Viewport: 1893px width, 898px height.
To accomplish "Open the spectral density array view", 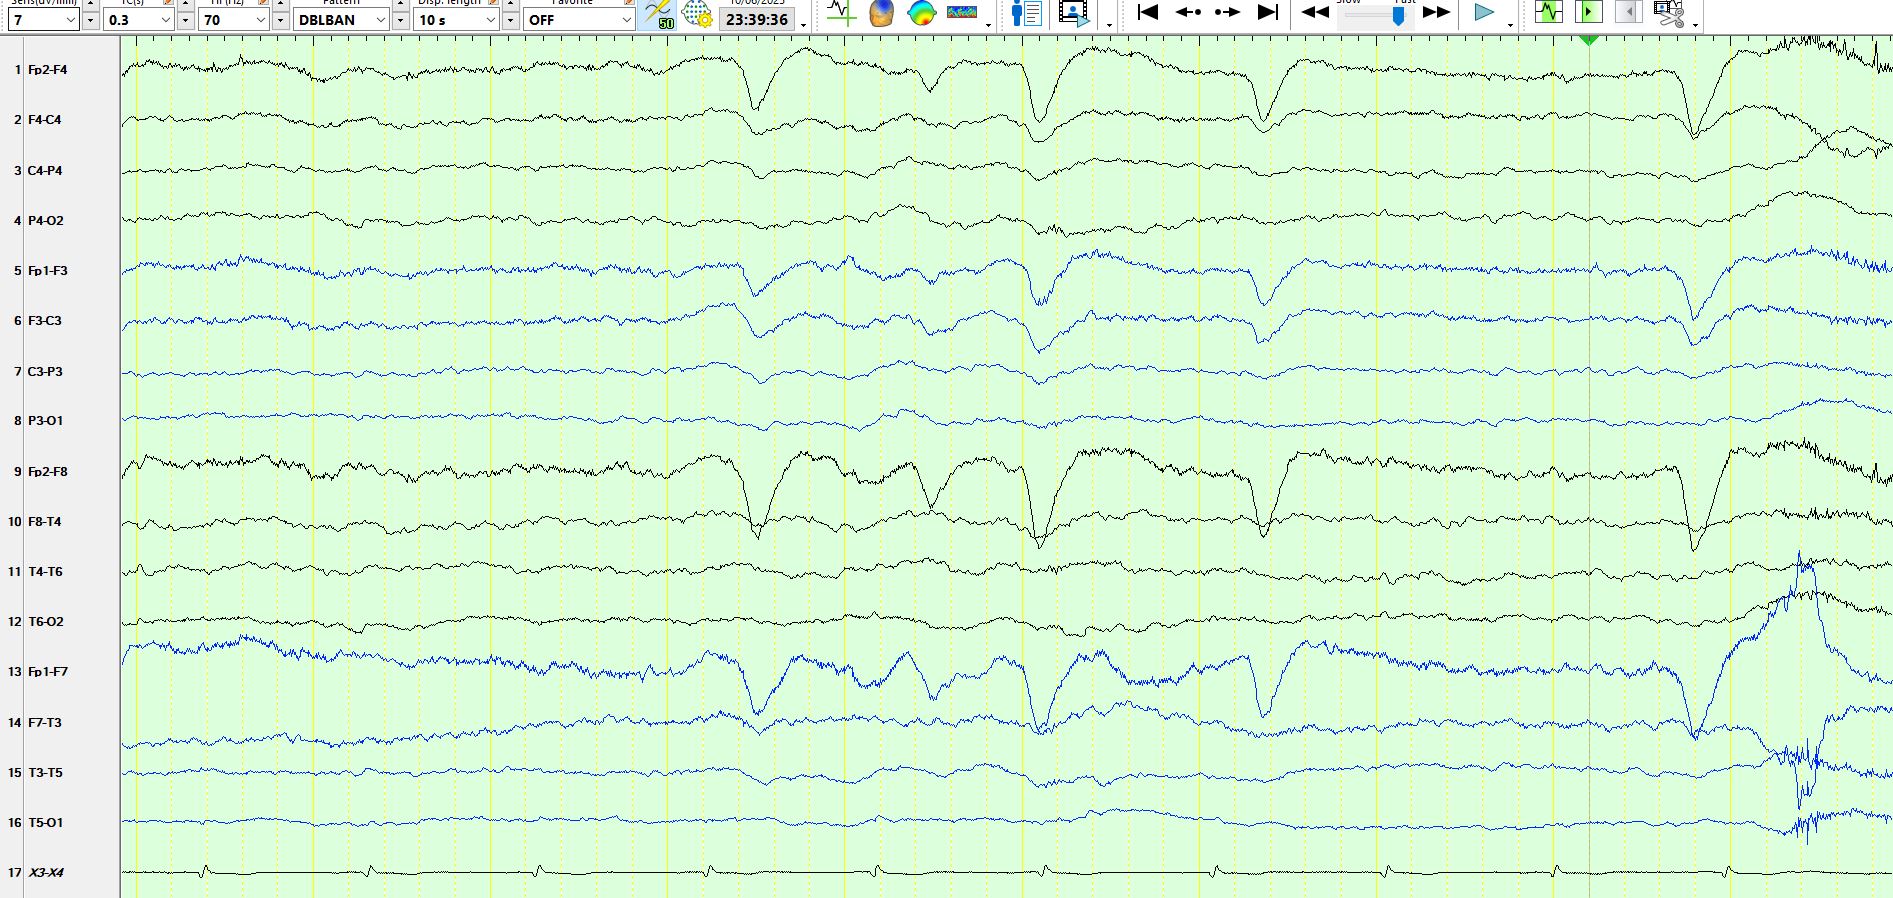I will 961,13.
